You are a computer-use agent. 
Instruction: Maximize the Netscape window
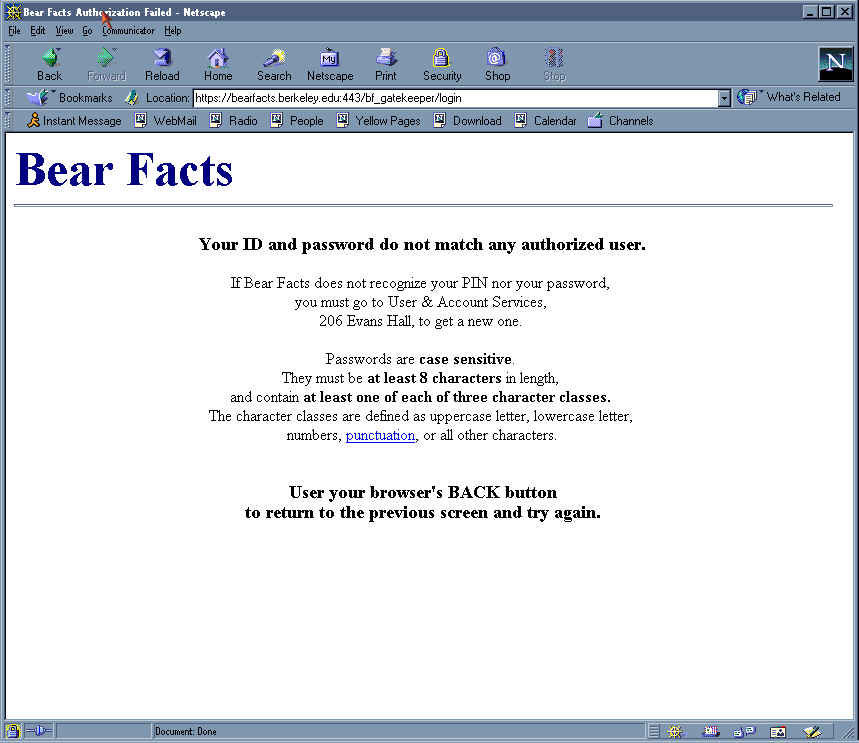(x=827, y=12)
